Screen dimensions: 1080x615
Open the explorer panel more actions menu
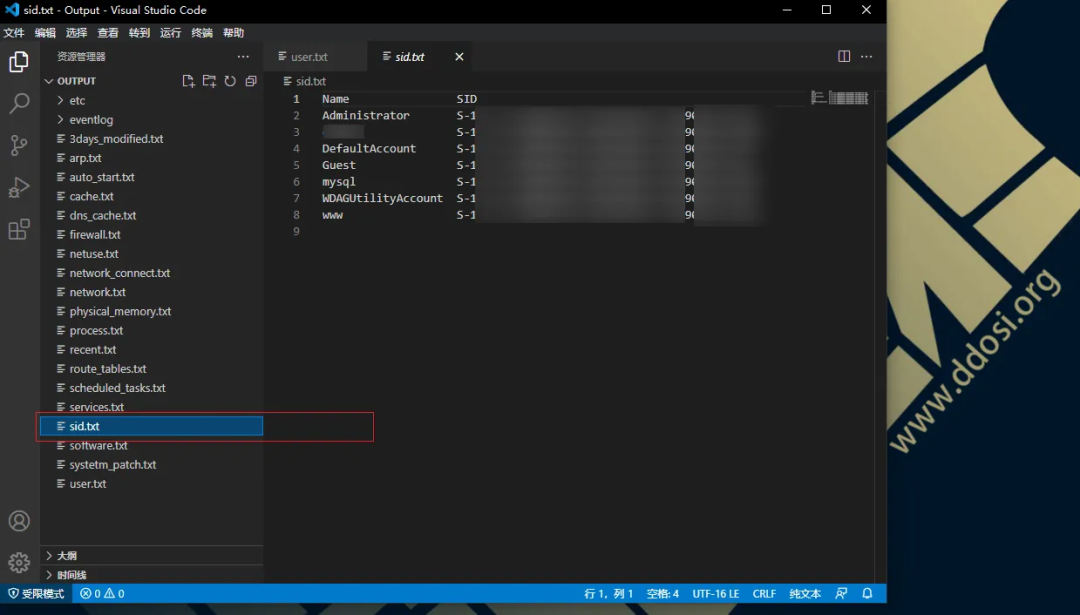pos(243,56)
